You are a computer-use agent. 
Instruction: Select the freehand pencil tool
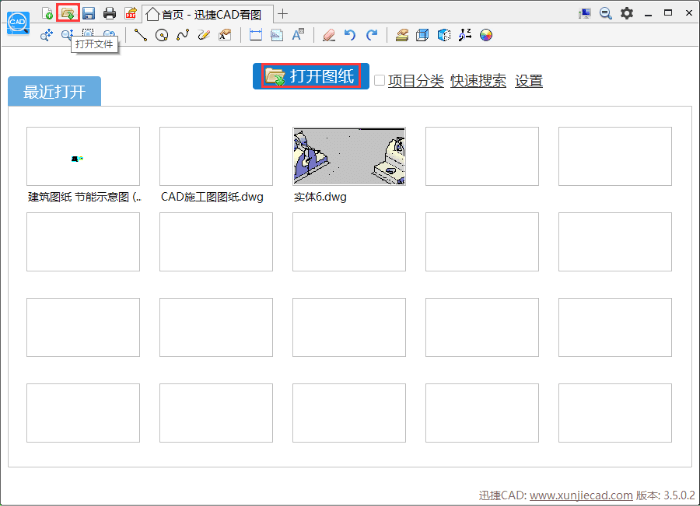204,35
